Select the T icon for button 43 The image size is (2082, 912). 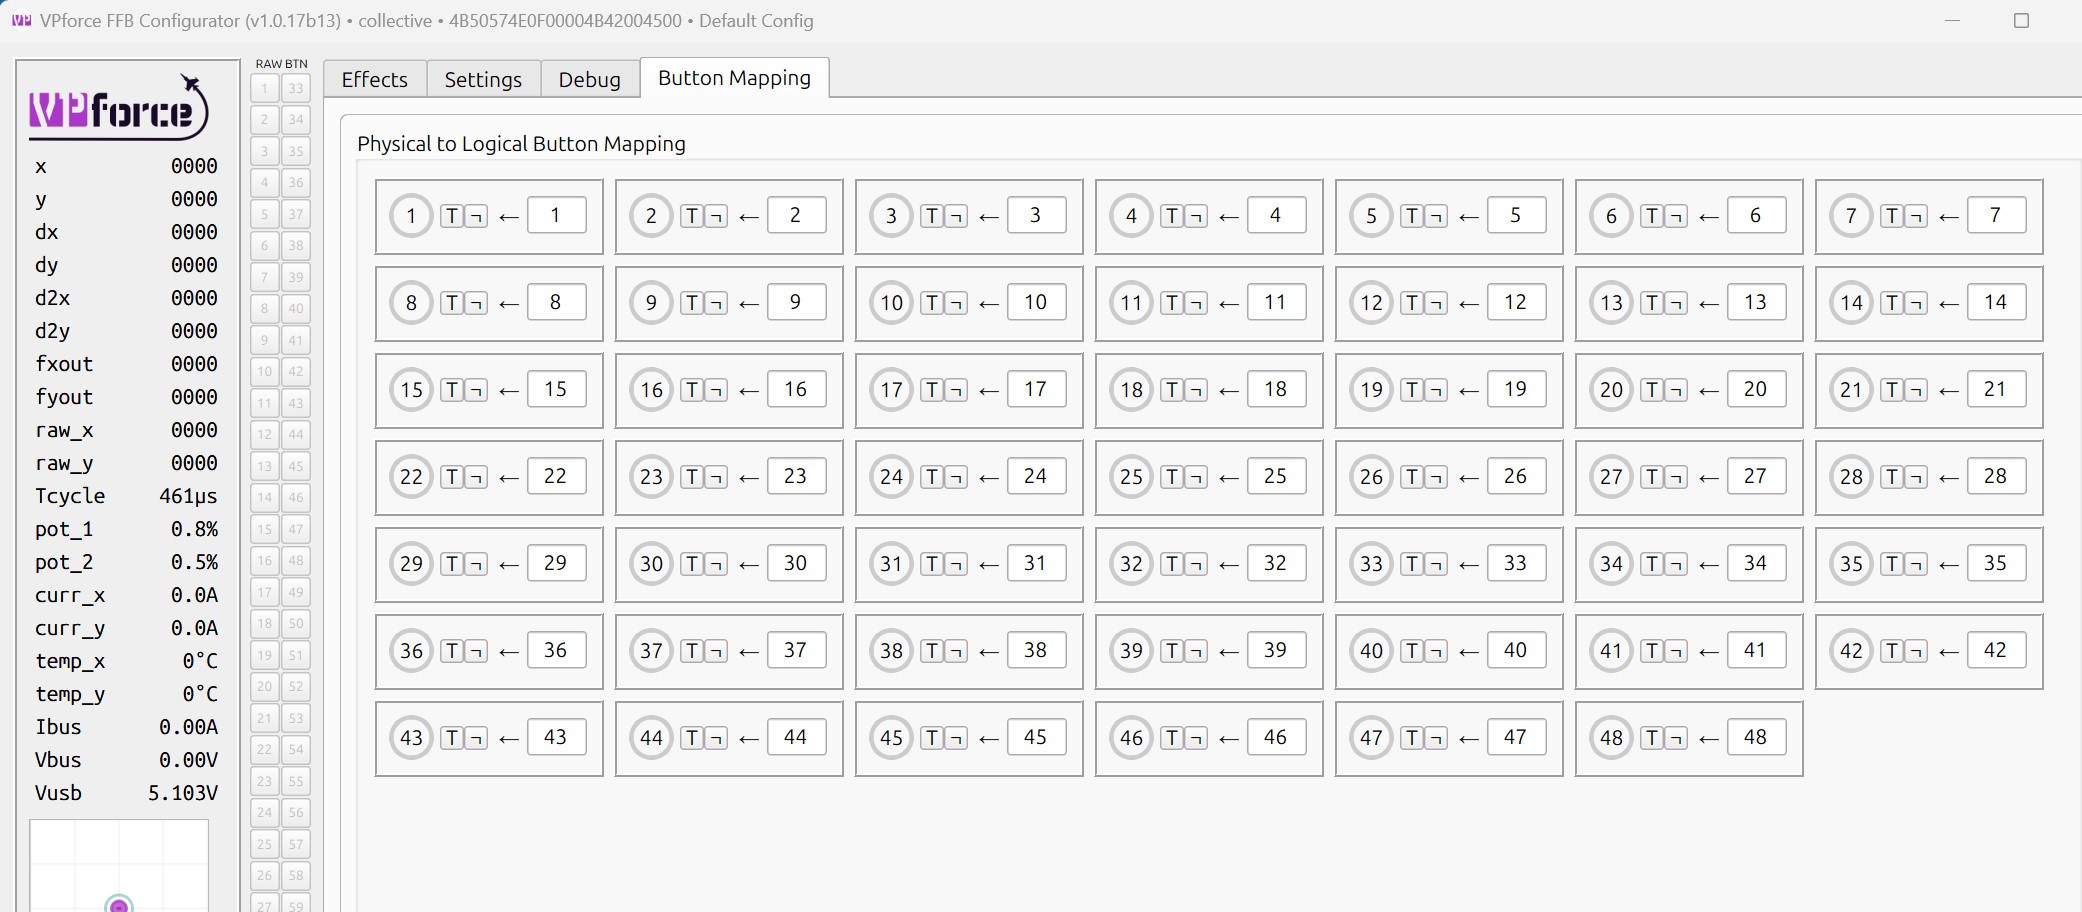[453, 737]
